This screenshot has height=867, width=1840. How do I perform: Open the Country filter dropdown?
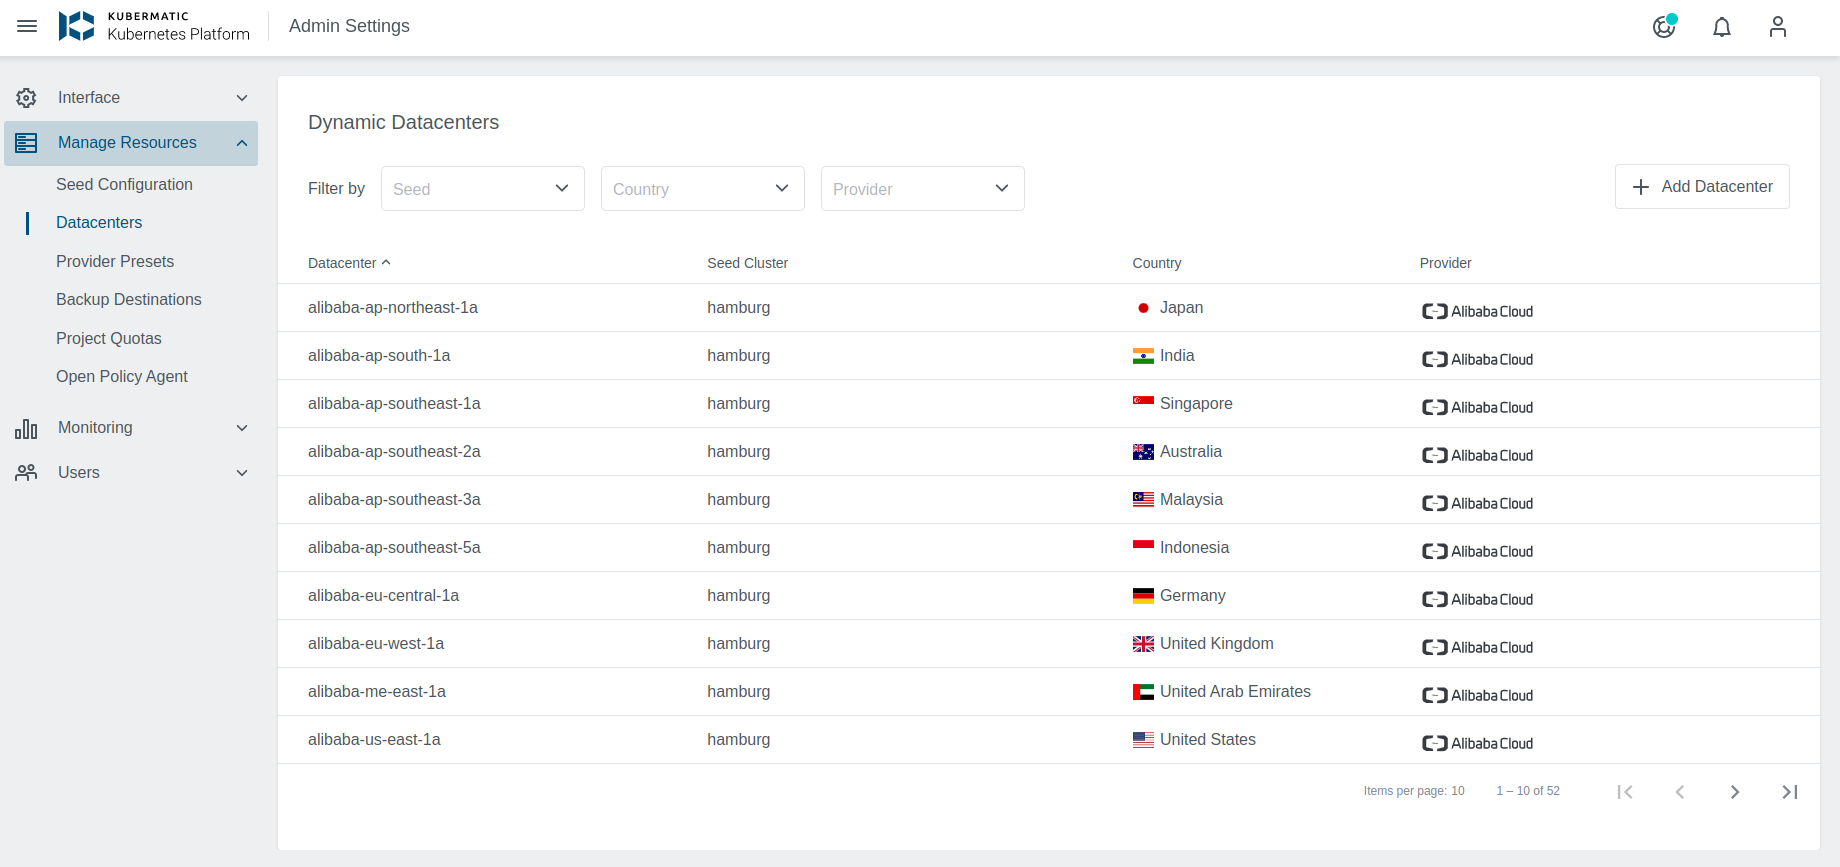tap(702, 189)
